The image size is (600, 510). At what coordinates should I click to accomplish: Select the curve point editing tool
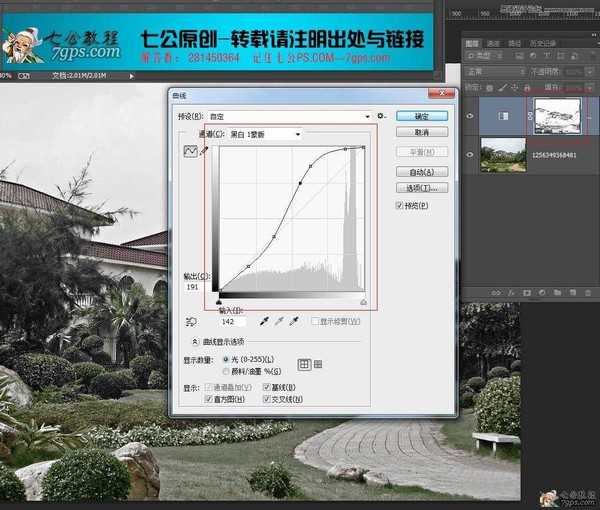pos(190,151)
